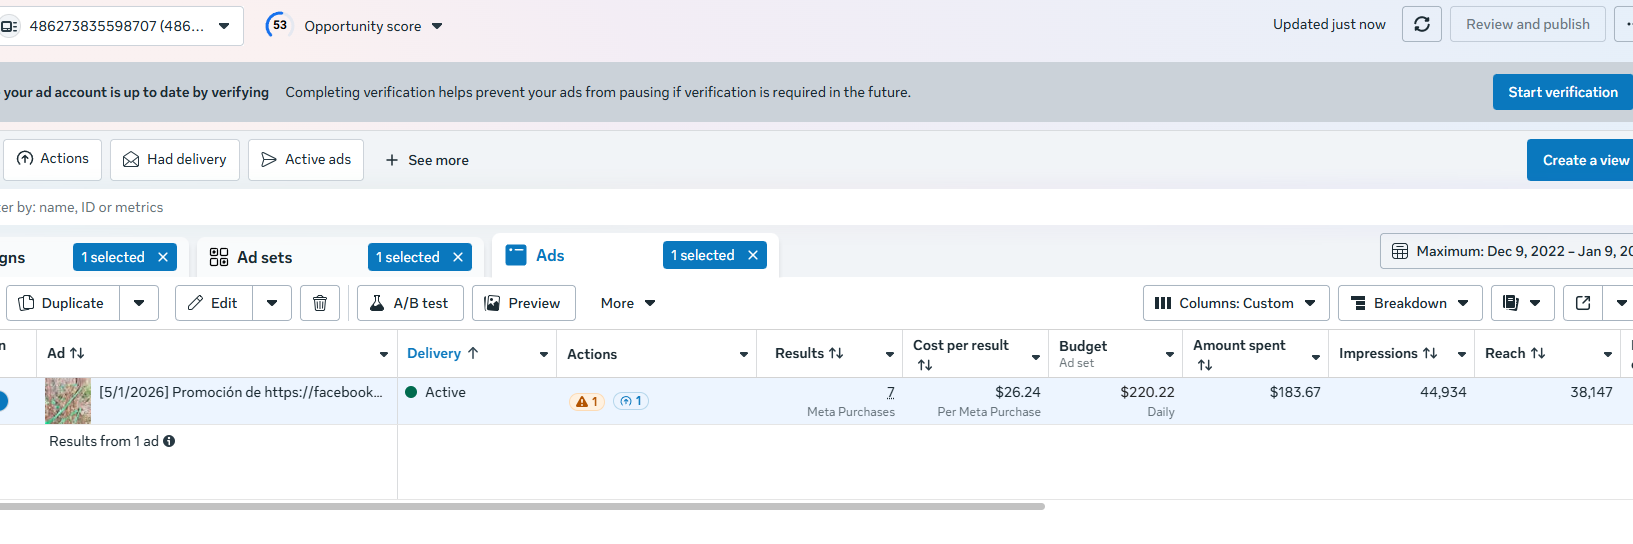The width and height of the screenshot is (1633, 544).
Task: Click the trash icon to delete ad
Action: click(x=320, y=303)
